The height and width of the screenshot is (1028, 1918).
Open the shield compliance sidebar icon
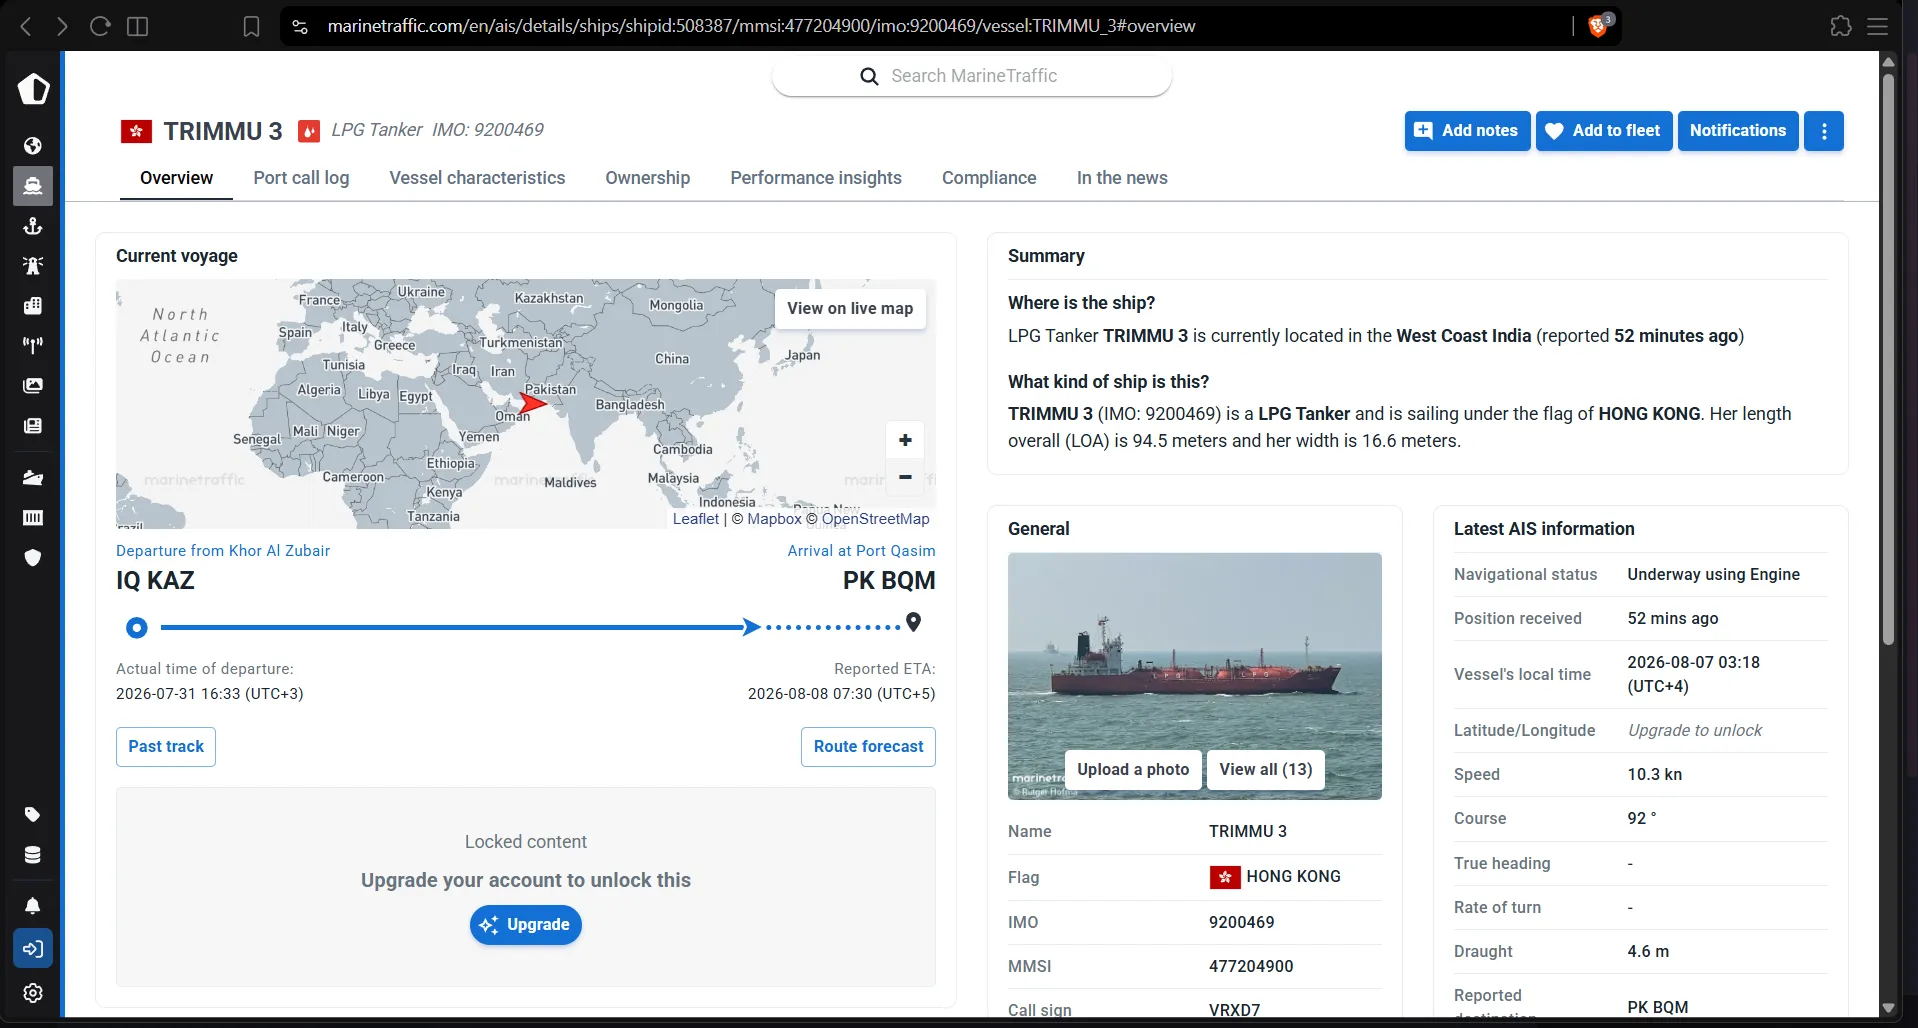click(x=33, y=558)
